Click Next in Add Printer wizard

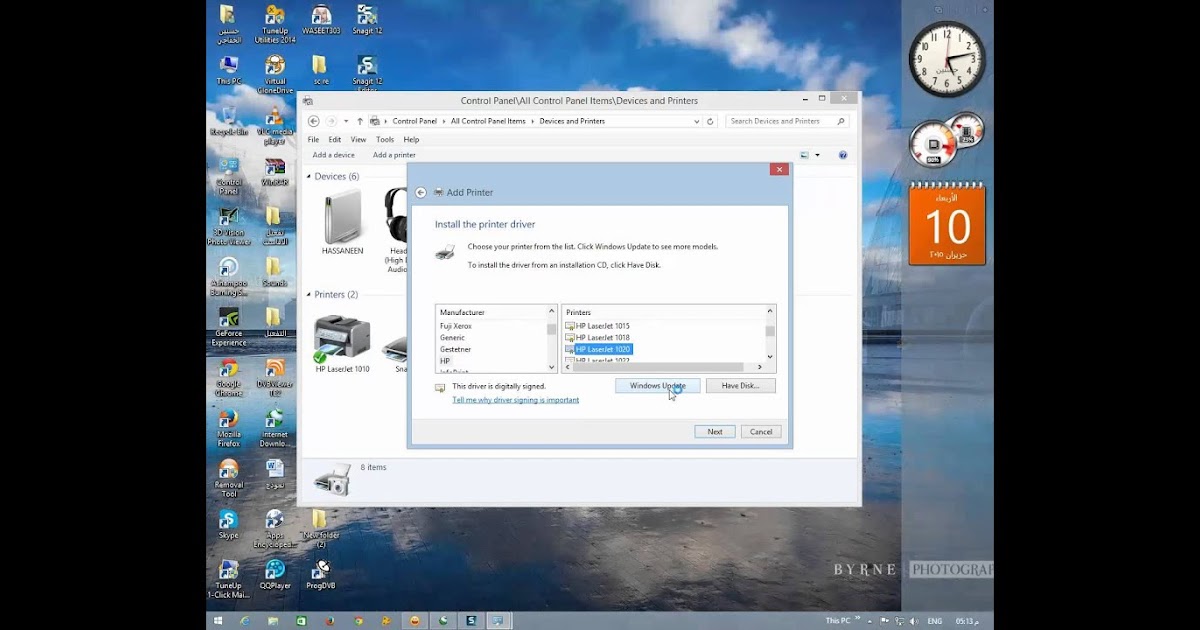(715, 432)
